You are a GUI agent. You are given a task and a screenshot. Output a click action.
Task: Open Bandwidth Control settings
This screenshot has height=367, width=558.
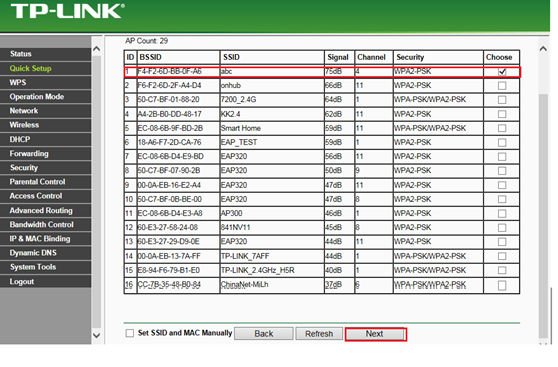[46, 225]
